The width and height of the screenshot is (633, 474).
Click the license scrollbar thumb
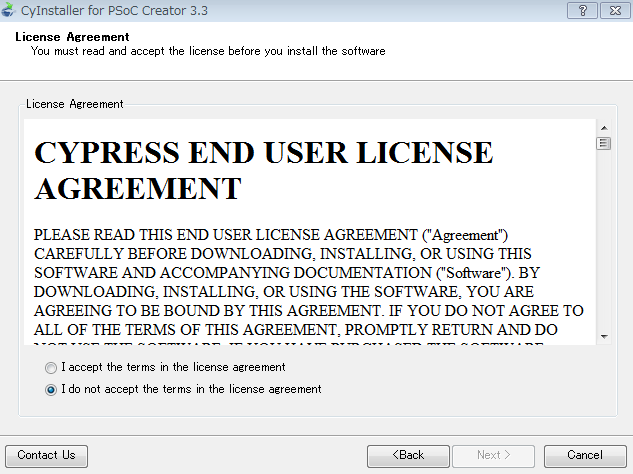click(x=604, y=143)
